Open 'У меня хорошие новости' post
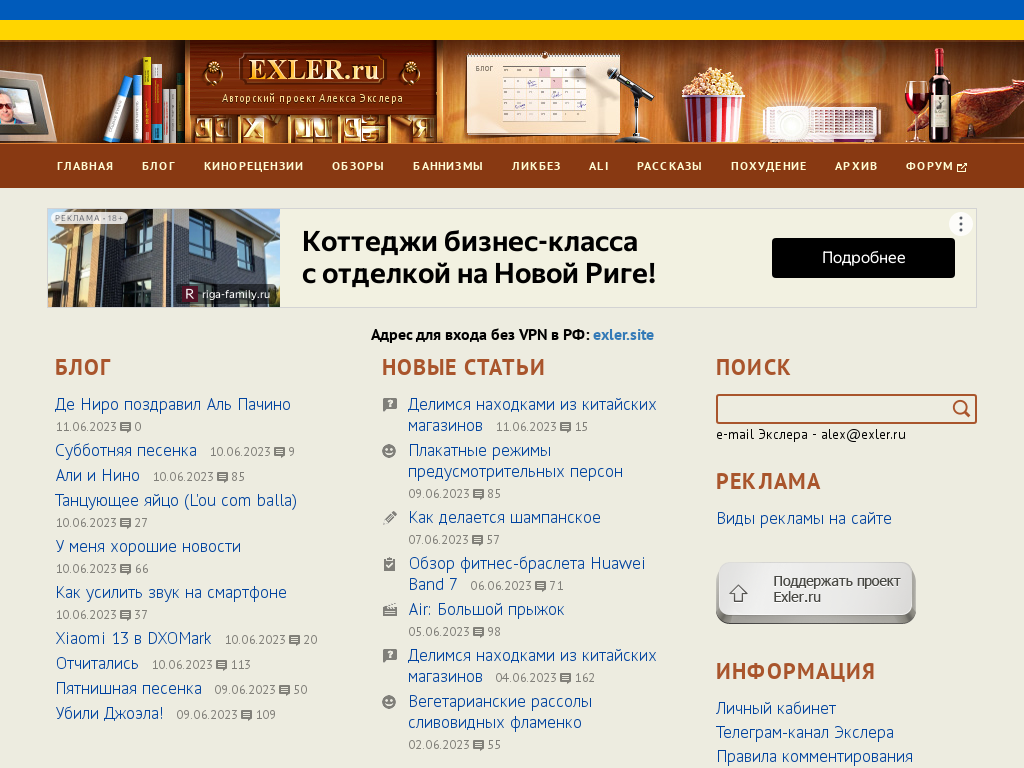 [x=148, y=547]
